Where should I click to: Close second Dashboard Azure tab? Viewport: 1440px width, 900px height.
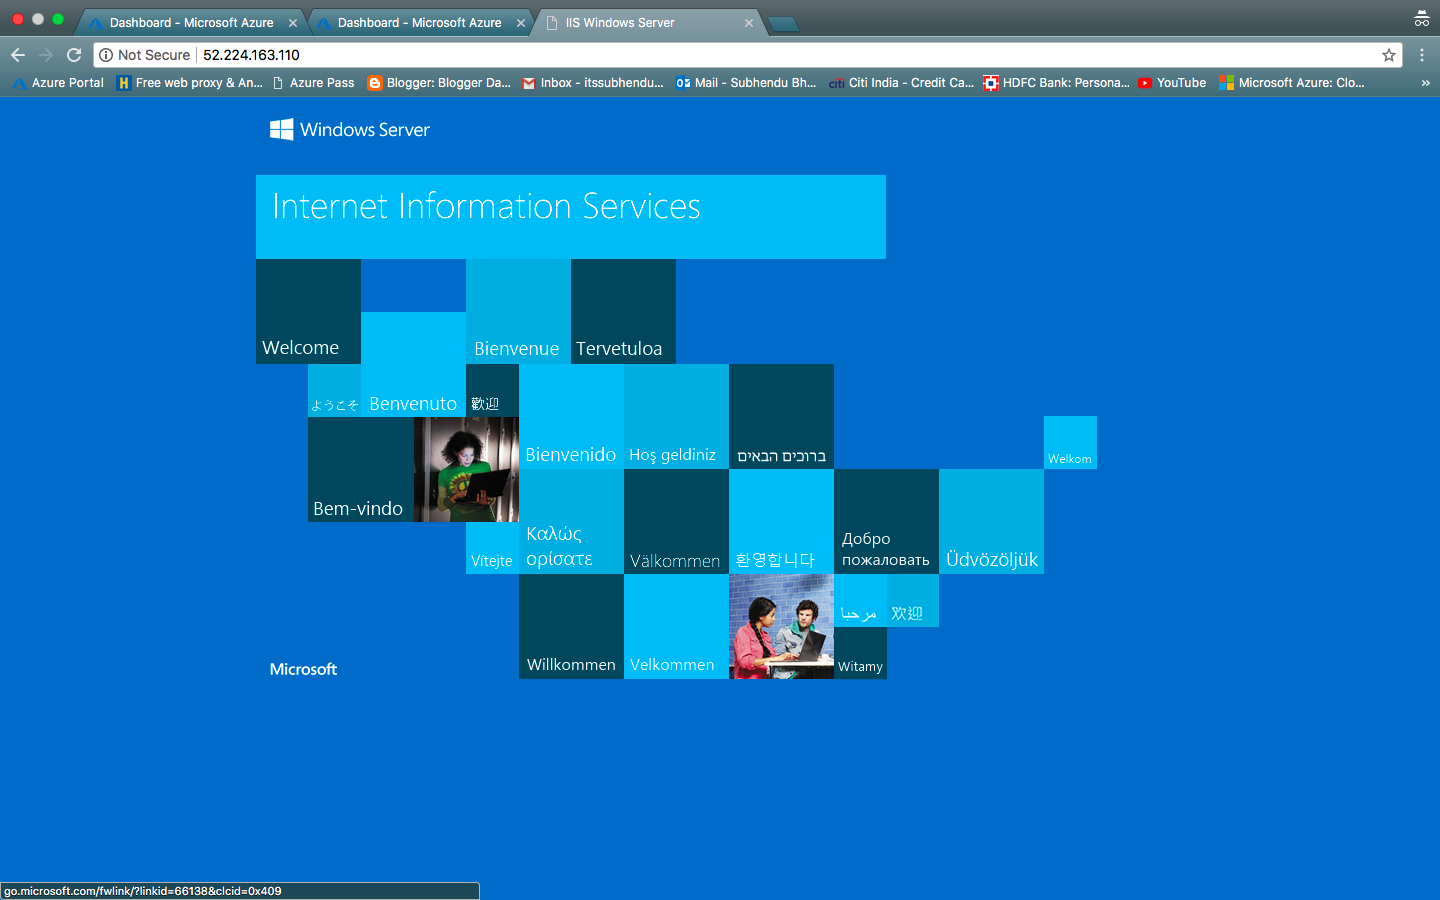pyautogui.click(x=520, y=23)
